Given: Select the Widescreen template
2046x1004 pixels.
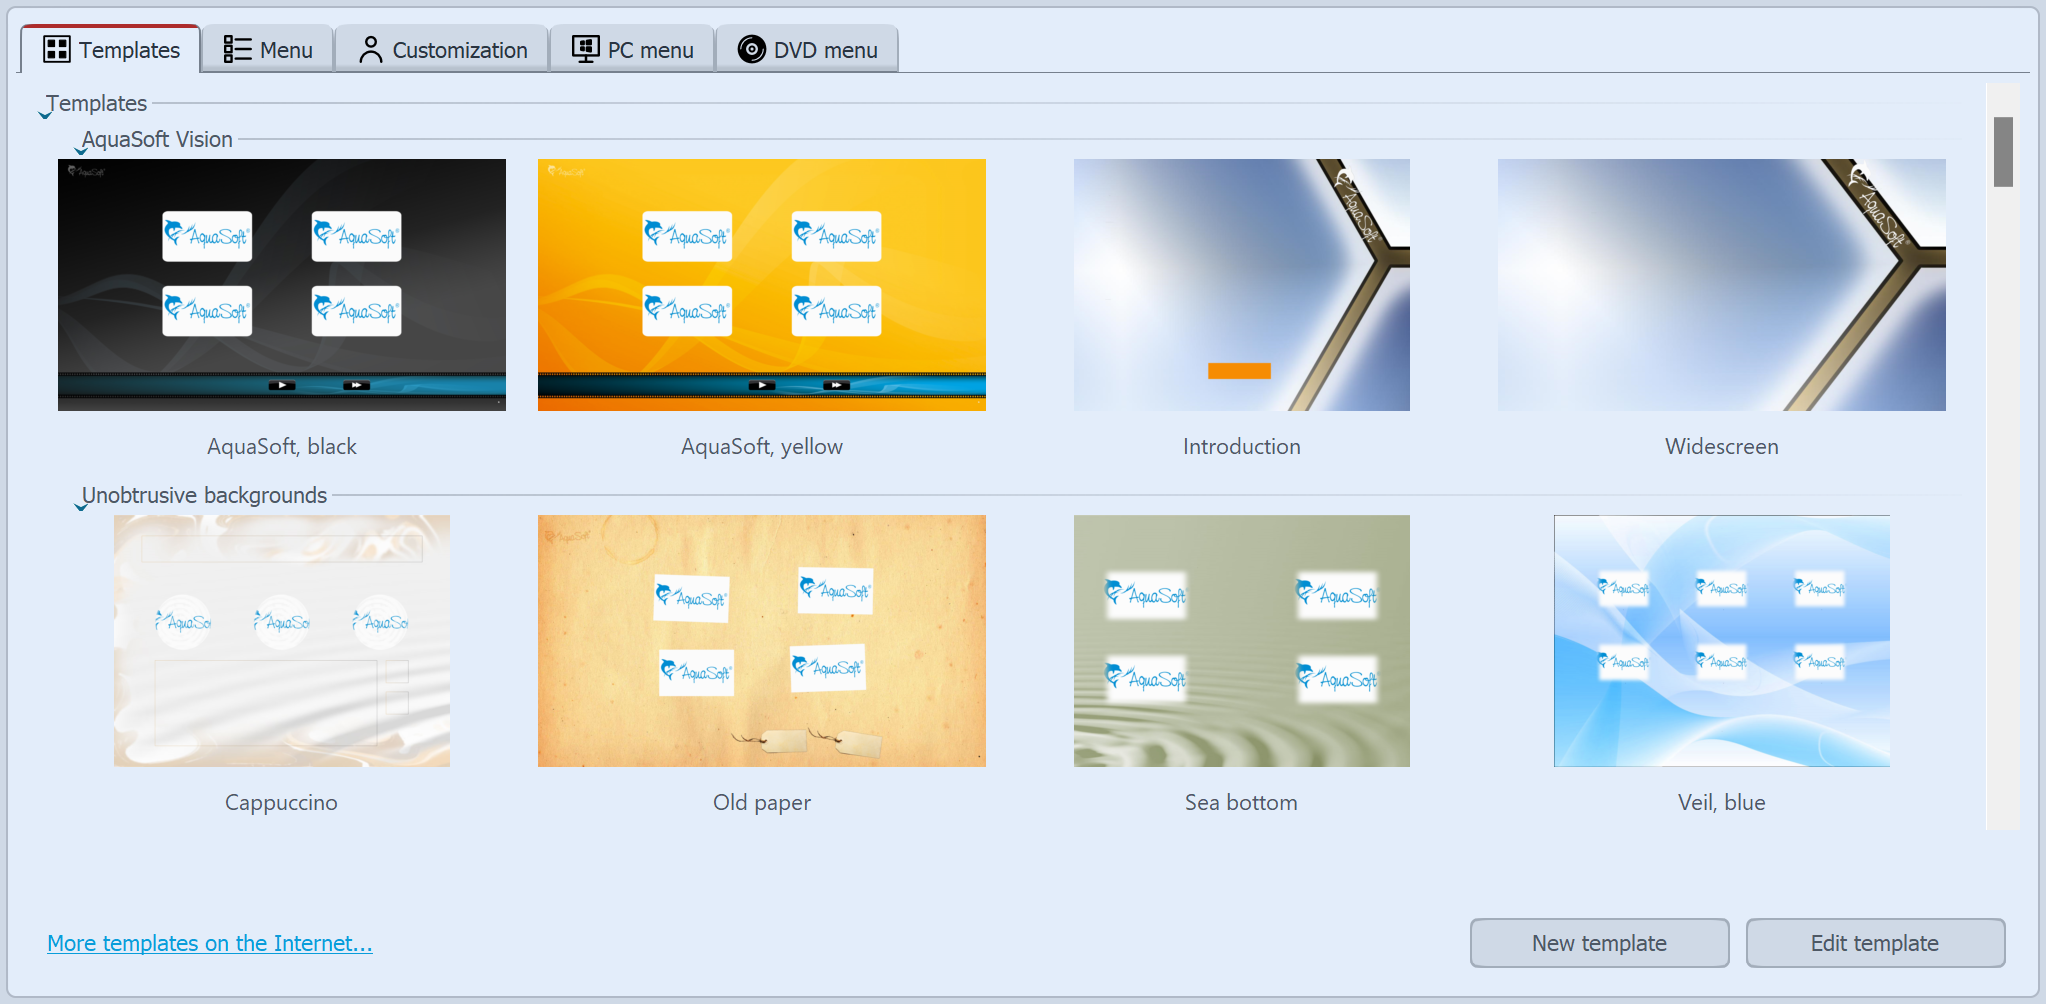Looking at the screenshot, I should [1721, 284].
